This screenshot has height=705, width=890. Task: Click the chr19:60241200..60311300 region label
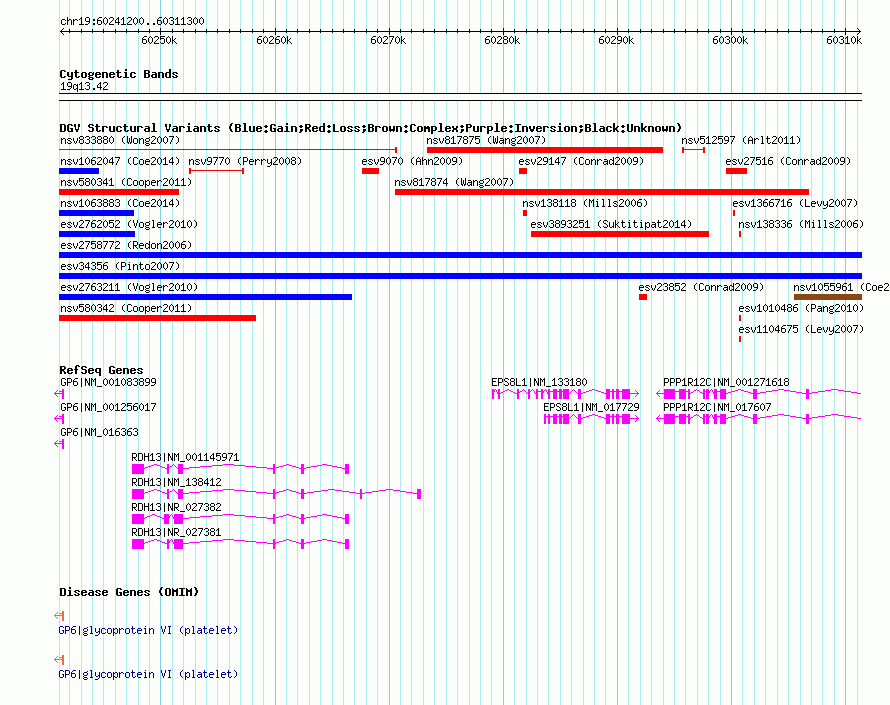click(x=132, y=21)
